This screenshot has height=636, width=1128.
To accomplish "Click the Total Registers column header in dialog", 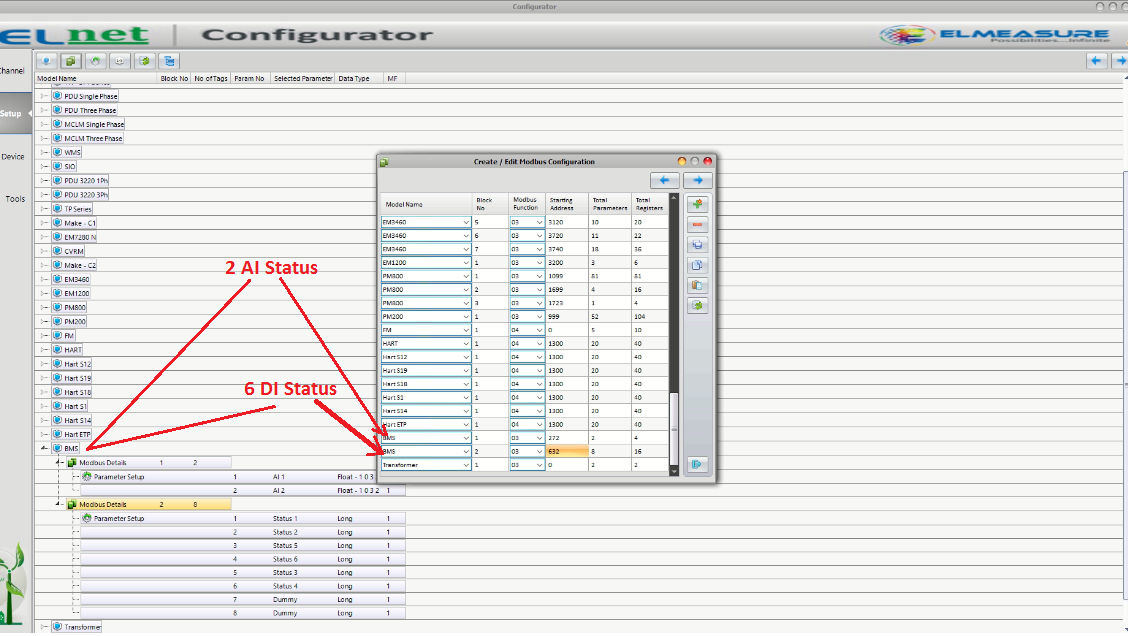I will coord(649,204).
